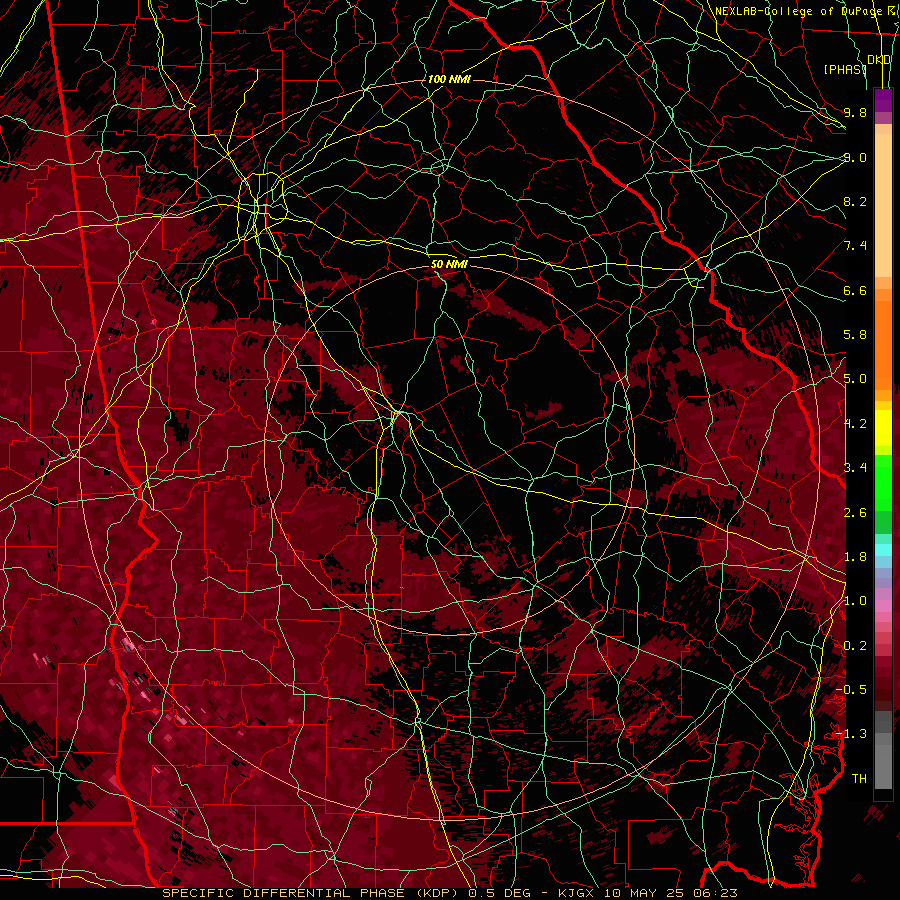Pick the yellow legend color band
900x900 pixels.
coord(883,427)
